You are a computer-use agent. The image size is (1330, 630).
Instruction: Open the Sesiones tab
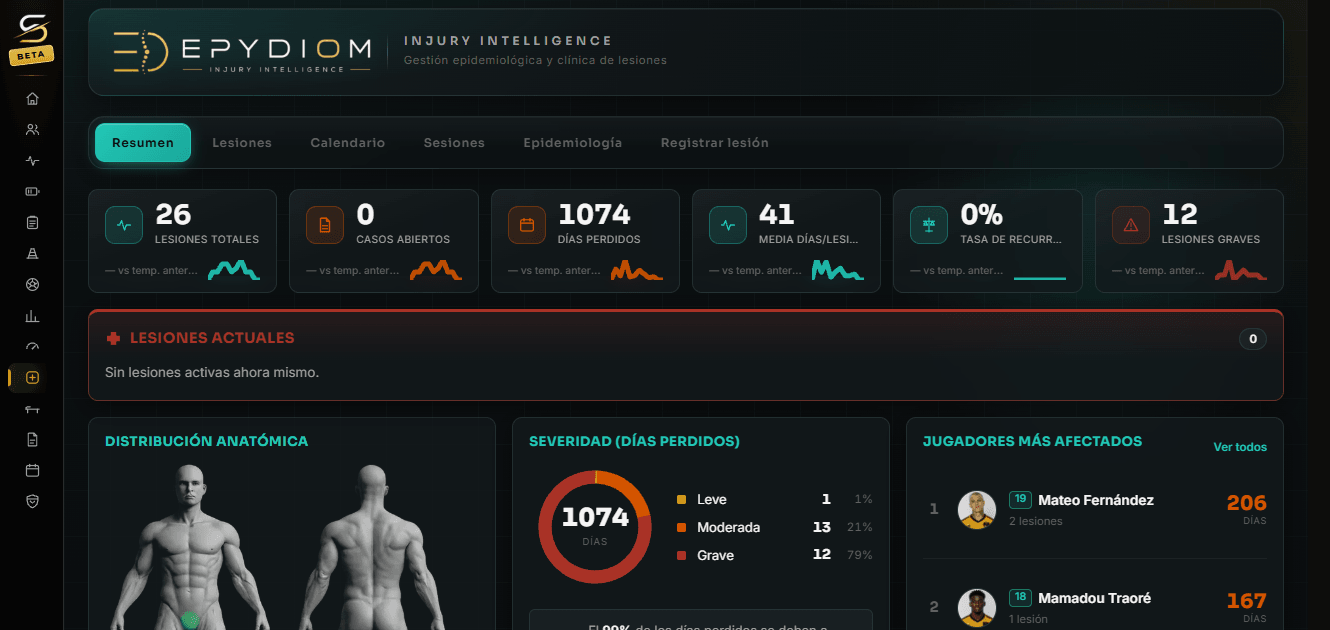(x=454, y=143)
